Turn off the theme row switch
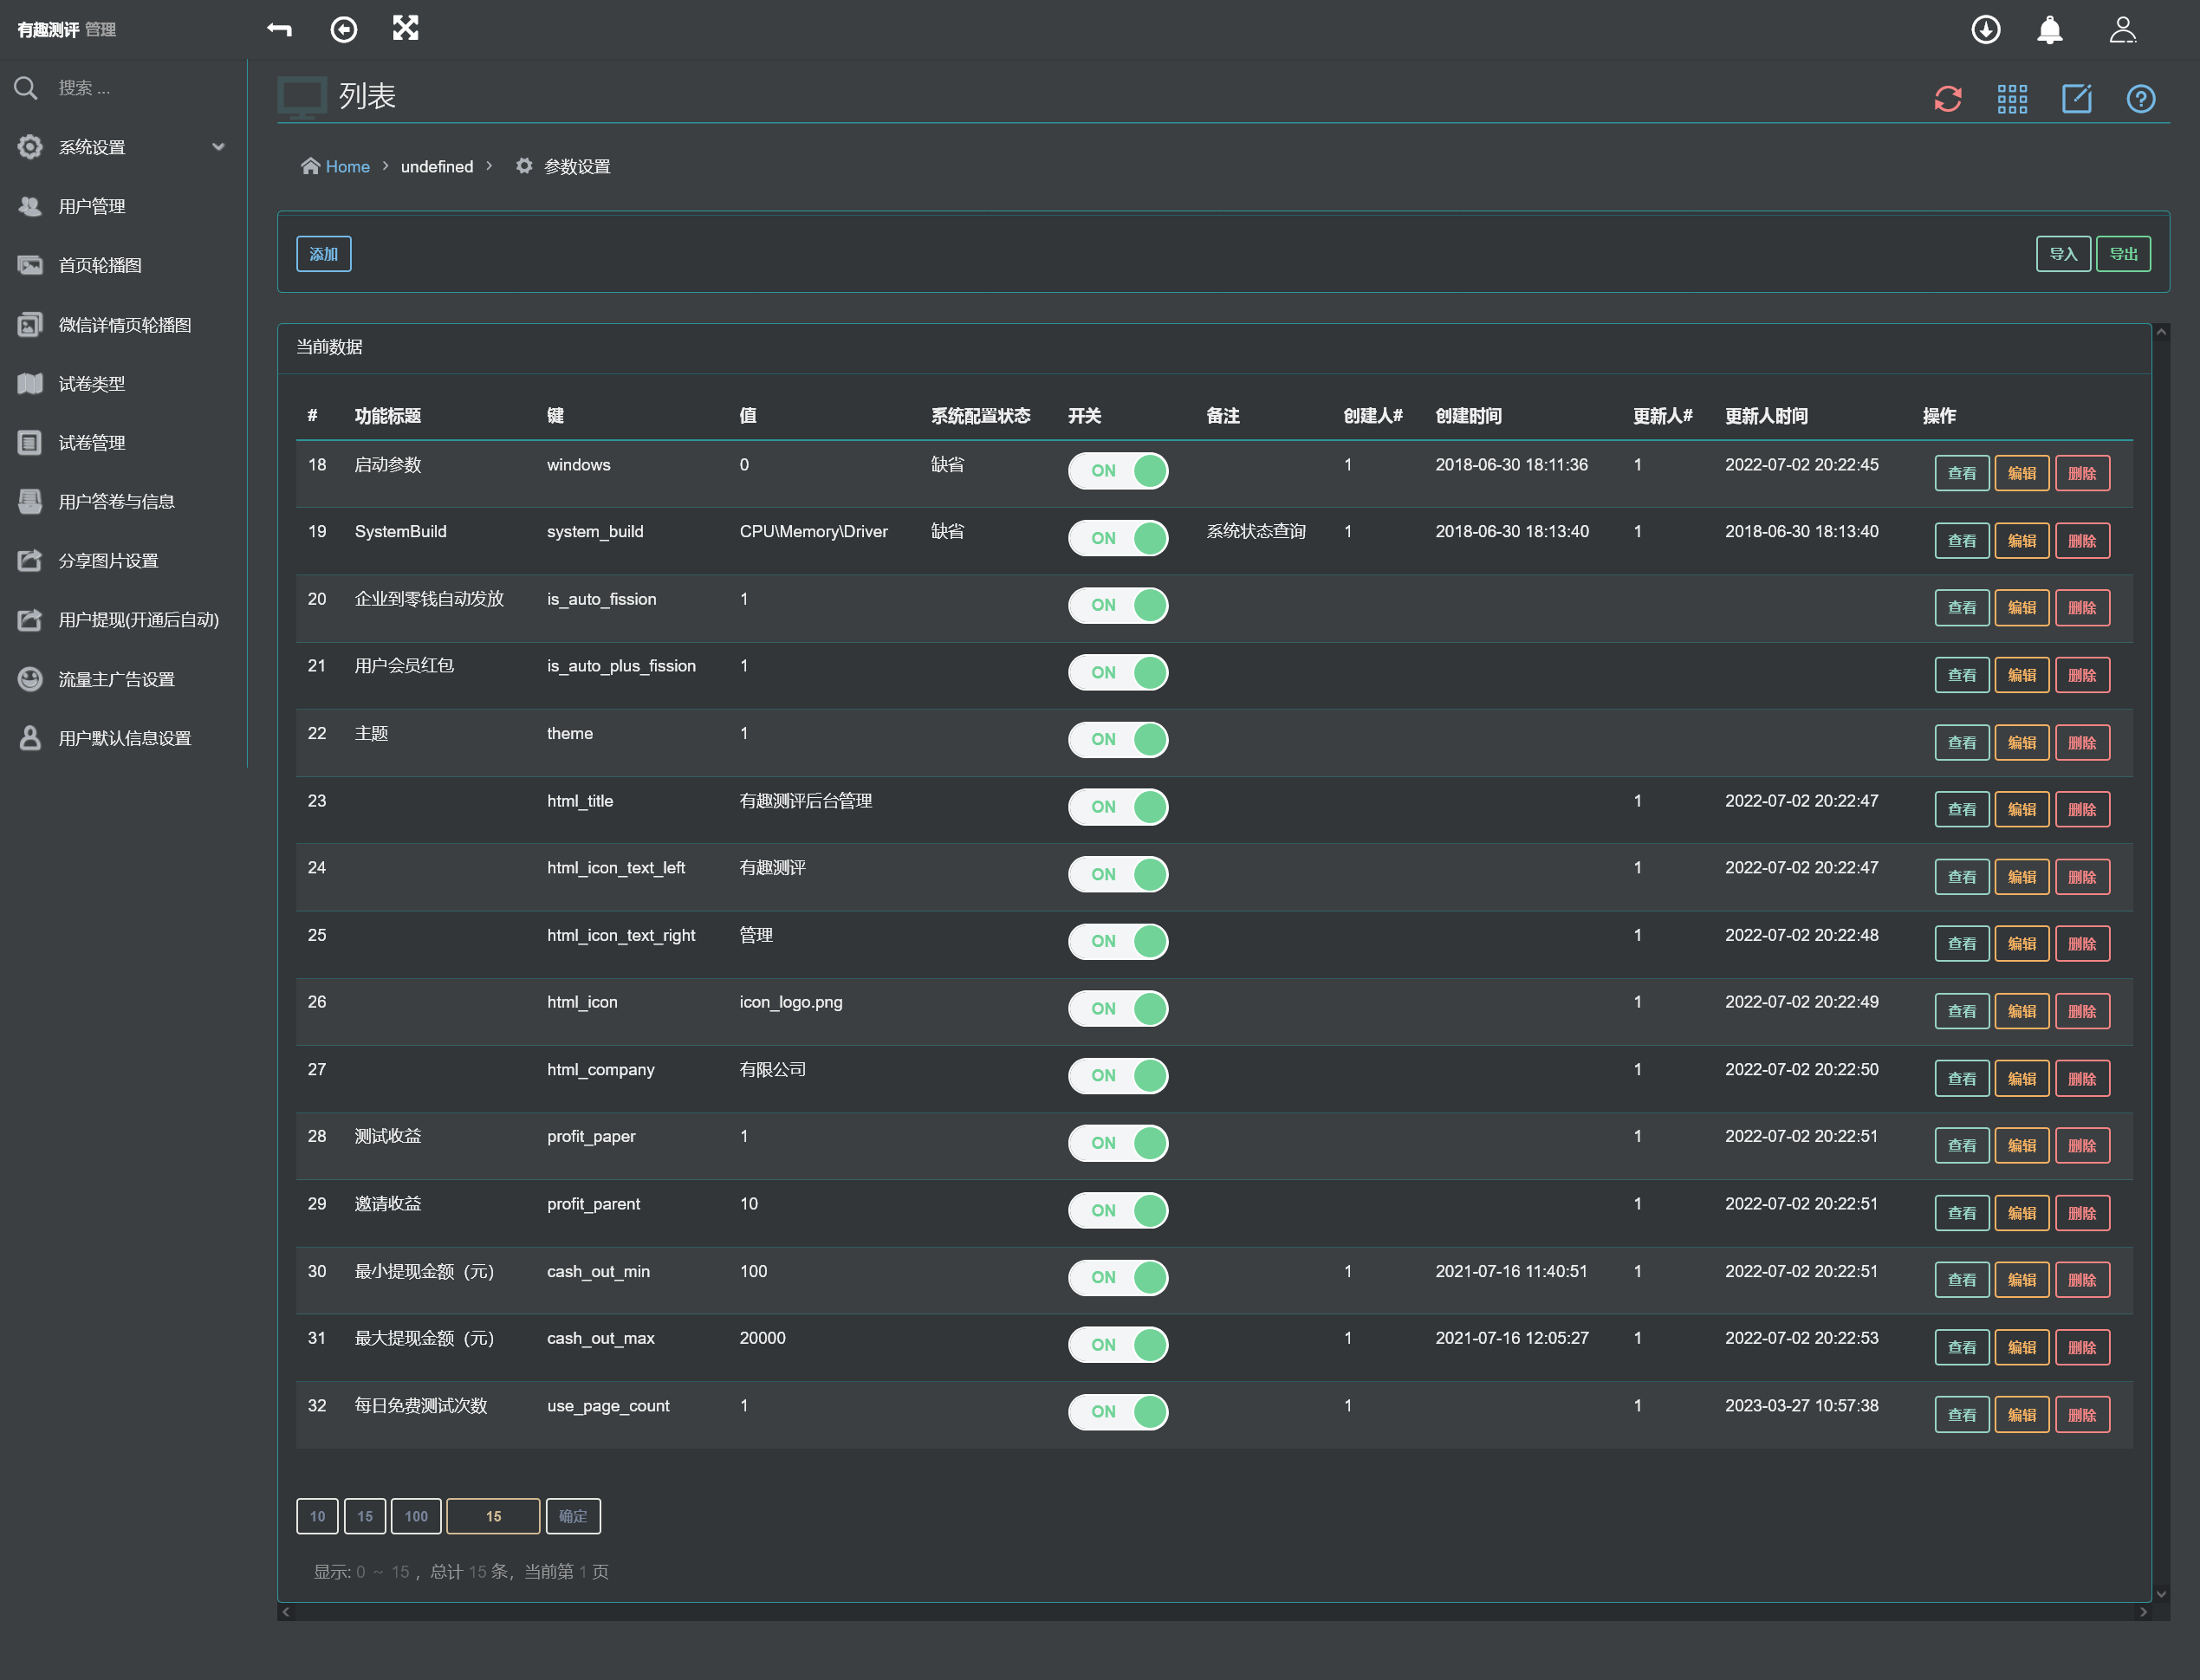This screenshot has width=2200, height=1680. (1117, 740)
